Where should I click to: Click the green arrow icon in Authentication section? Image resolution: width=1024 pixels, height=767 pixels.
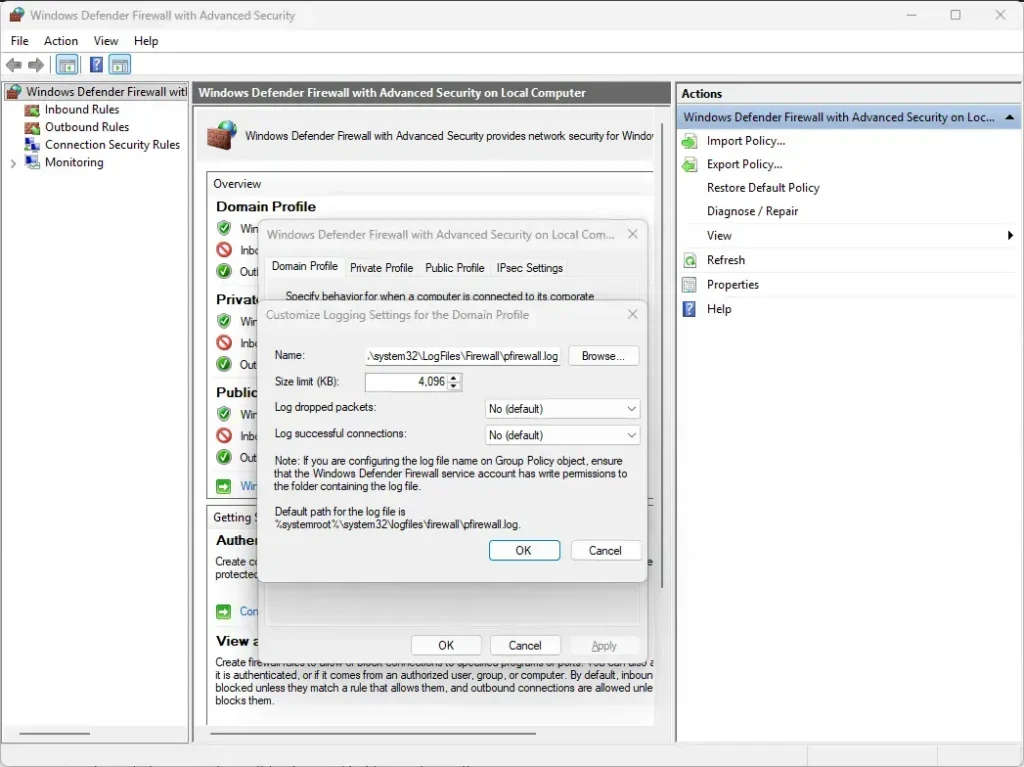pos(223,612)
